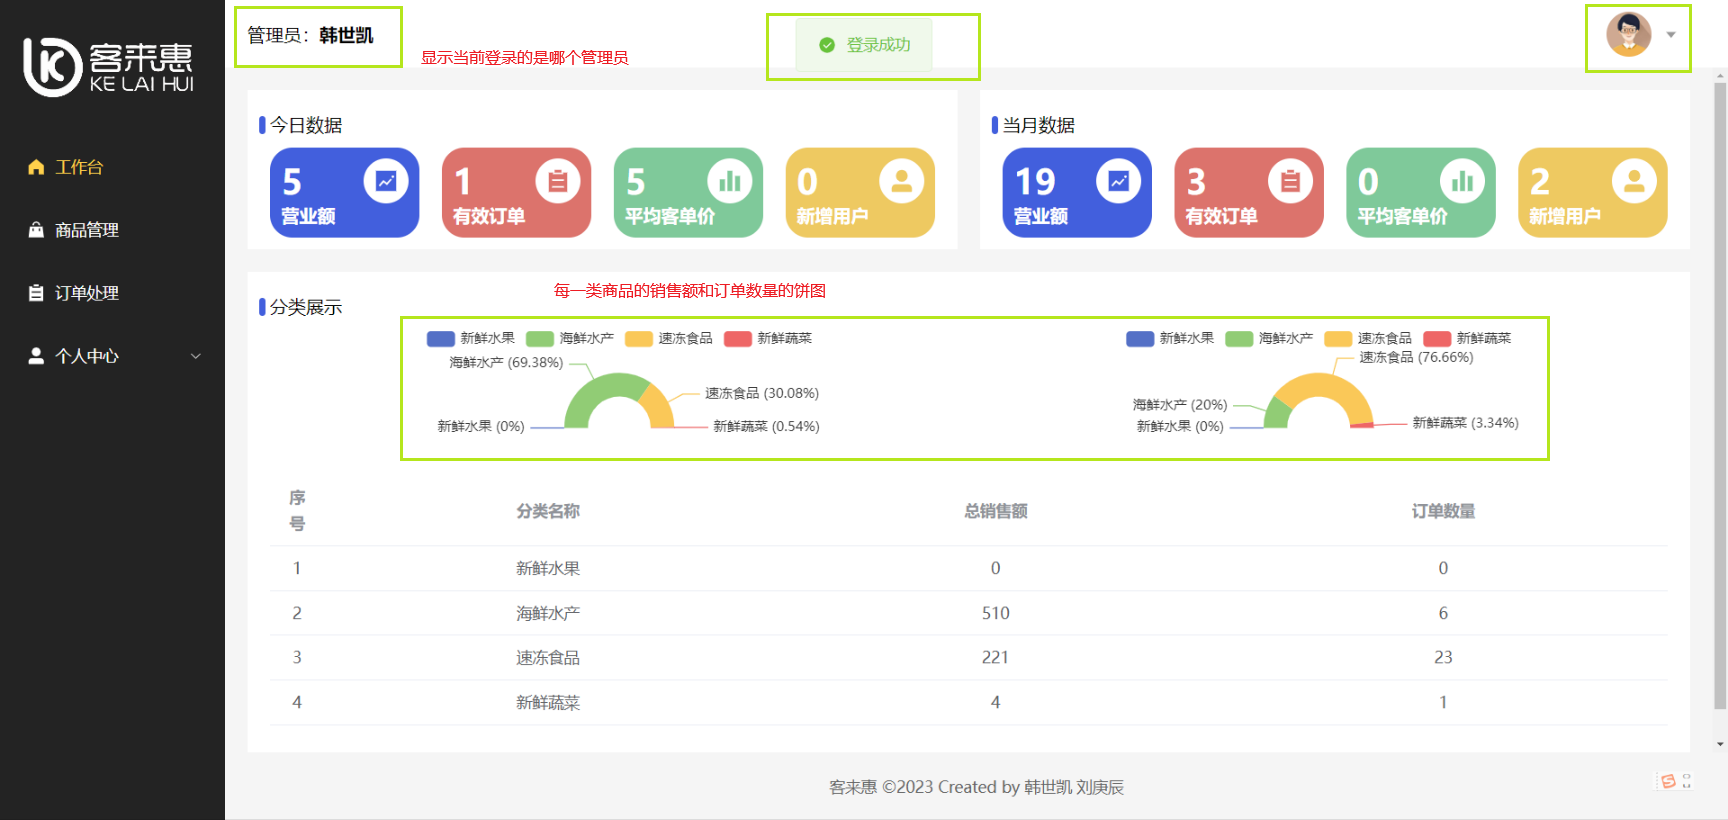
Task: Click the Sogou input method tray icon
Action: point(1668,781)
